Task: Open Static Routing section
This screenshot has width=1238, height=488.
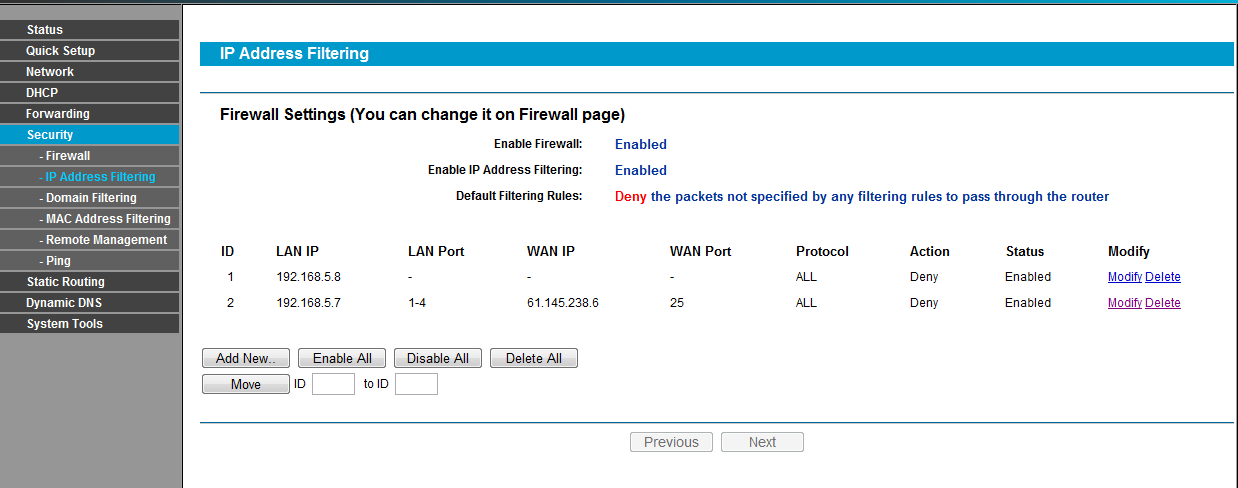Action: tap(65, 282)
